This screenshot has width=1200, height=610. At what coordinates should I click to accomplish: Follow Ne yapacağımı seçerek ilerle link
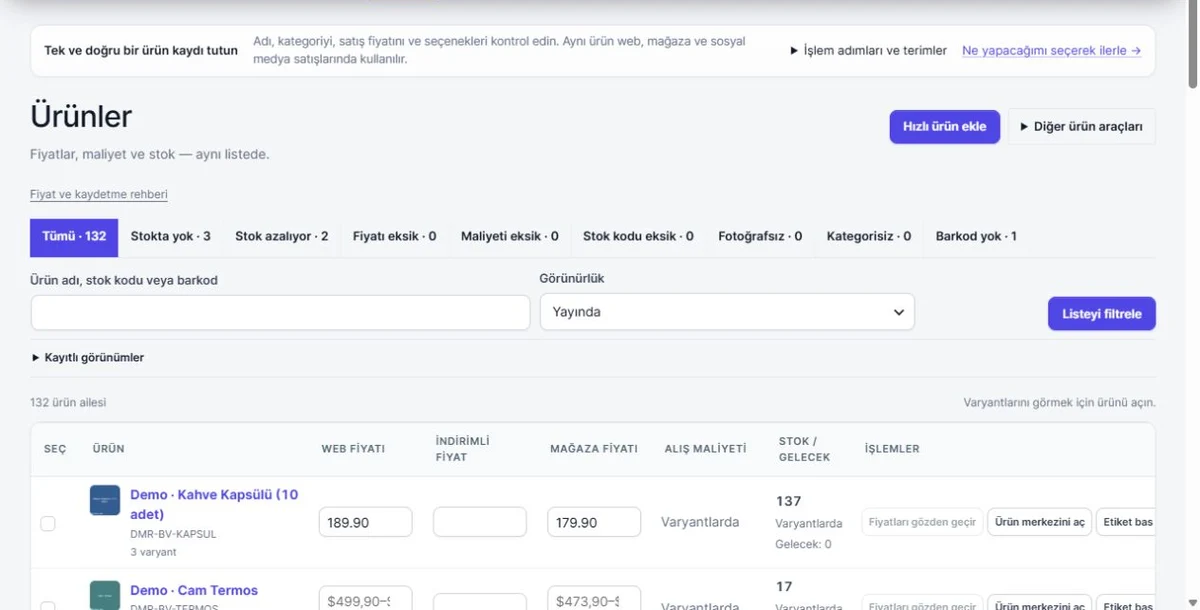point(1051,50)
